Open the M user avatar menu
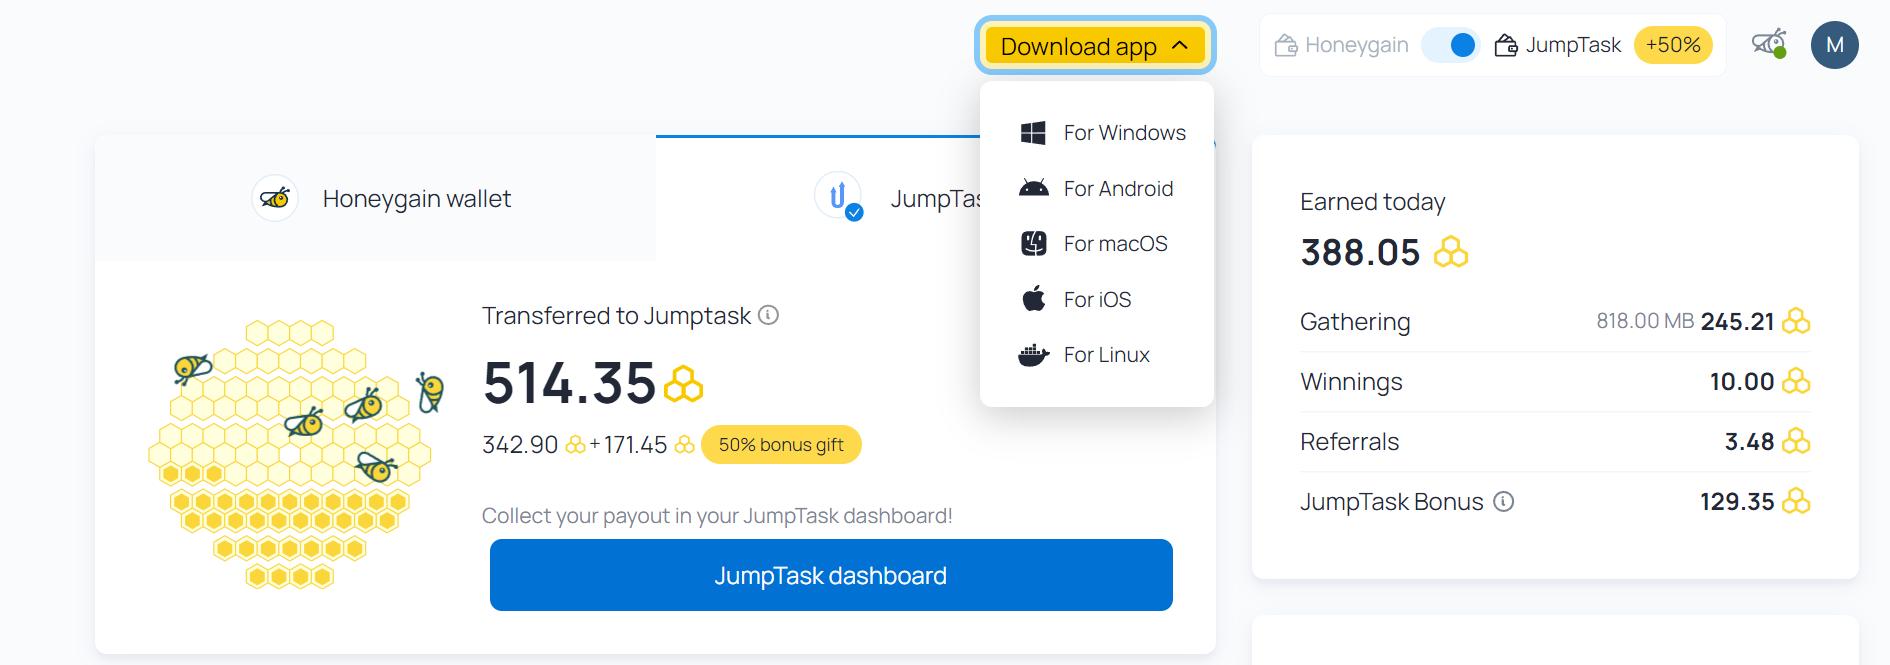1890x665 pixels. click(1834, 45)
